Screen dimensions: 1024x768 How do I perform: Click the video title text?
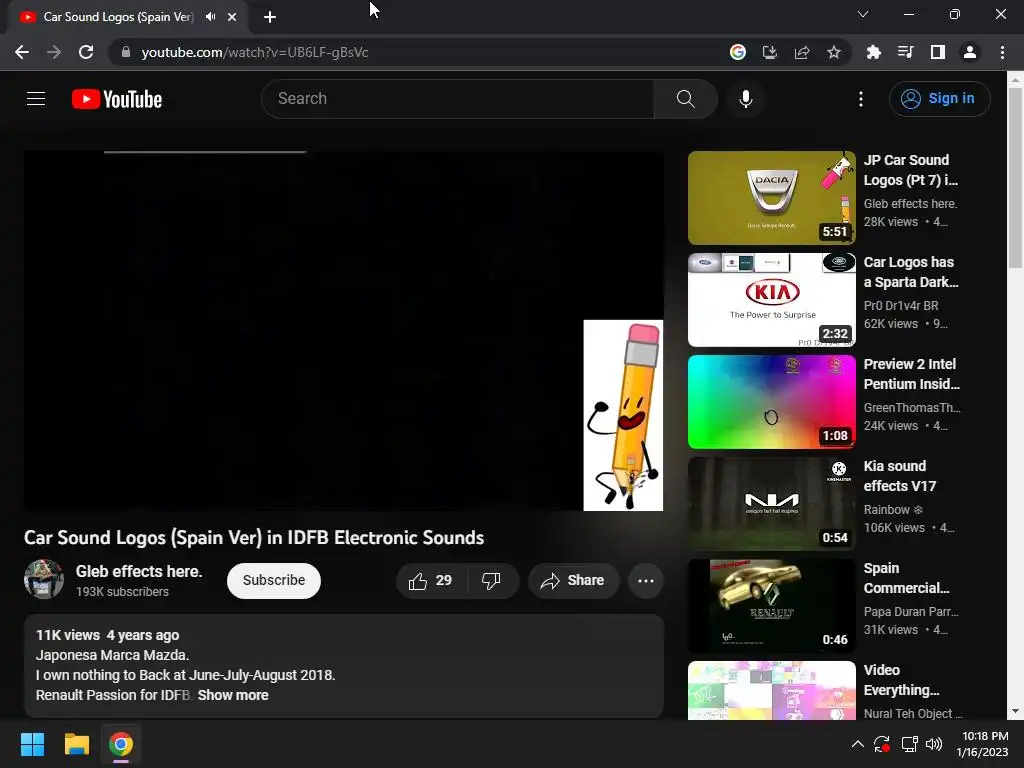coord(254,537)
